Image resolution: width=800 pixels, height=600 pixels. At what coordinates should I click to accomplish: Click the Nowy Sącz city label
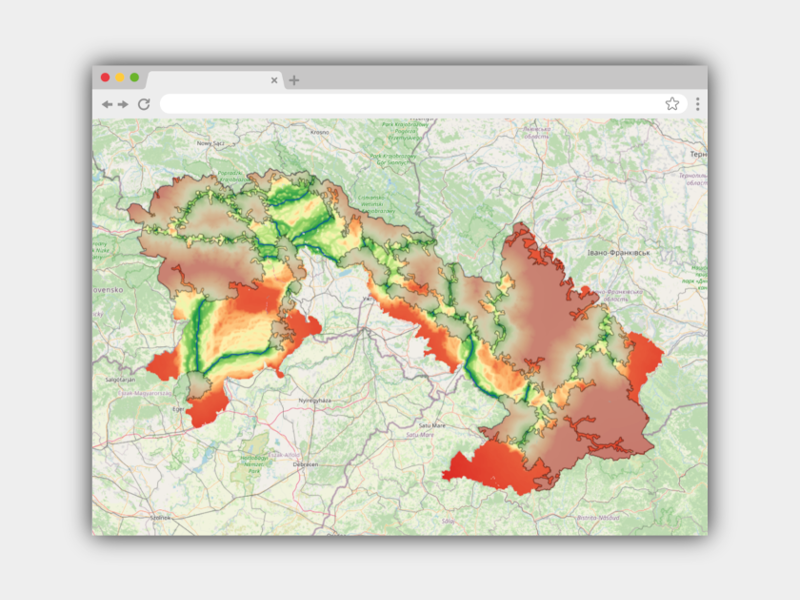coord(211,143)
